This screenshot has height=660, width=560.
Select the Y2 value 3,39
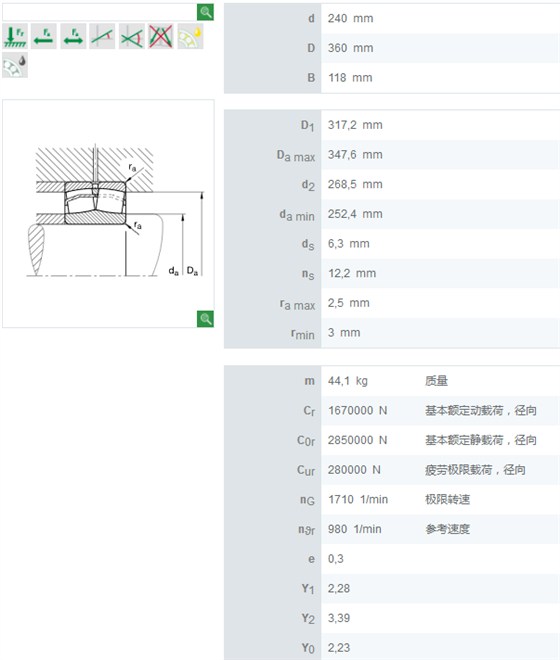(x=339, y=618)
